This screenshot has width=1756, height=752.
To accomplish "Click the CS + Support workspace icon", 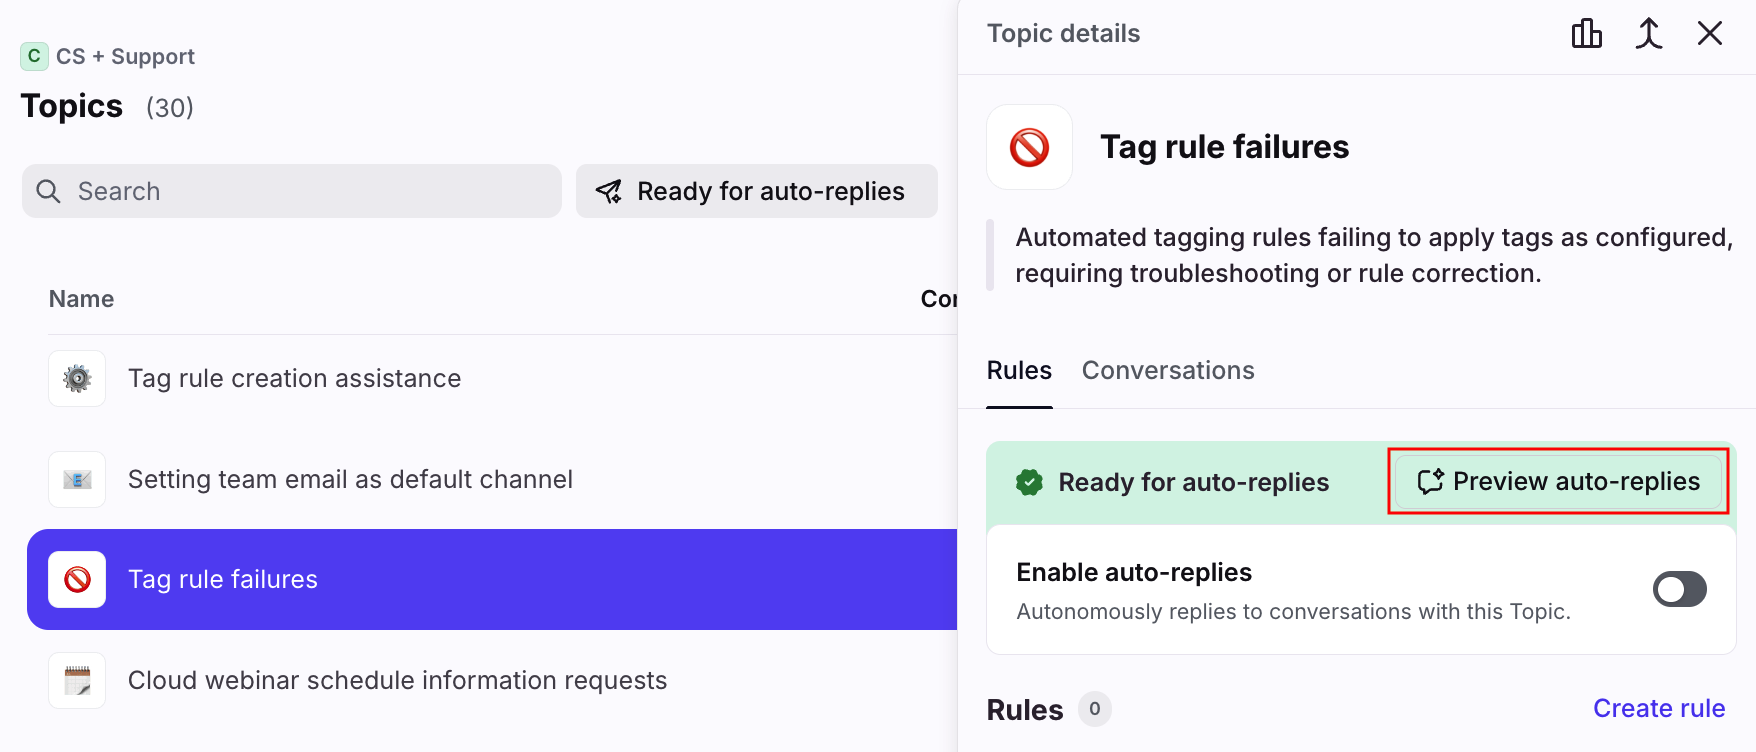I will (34, 56).
